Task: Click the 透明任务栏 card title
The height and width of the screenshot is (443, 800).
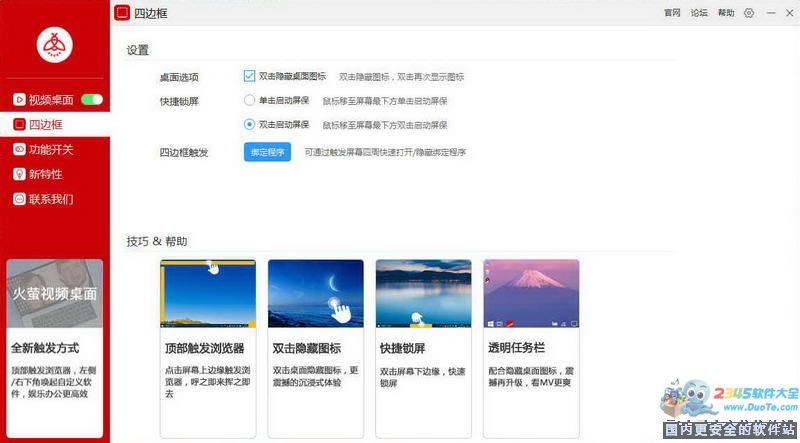Action: pos(516,348)
